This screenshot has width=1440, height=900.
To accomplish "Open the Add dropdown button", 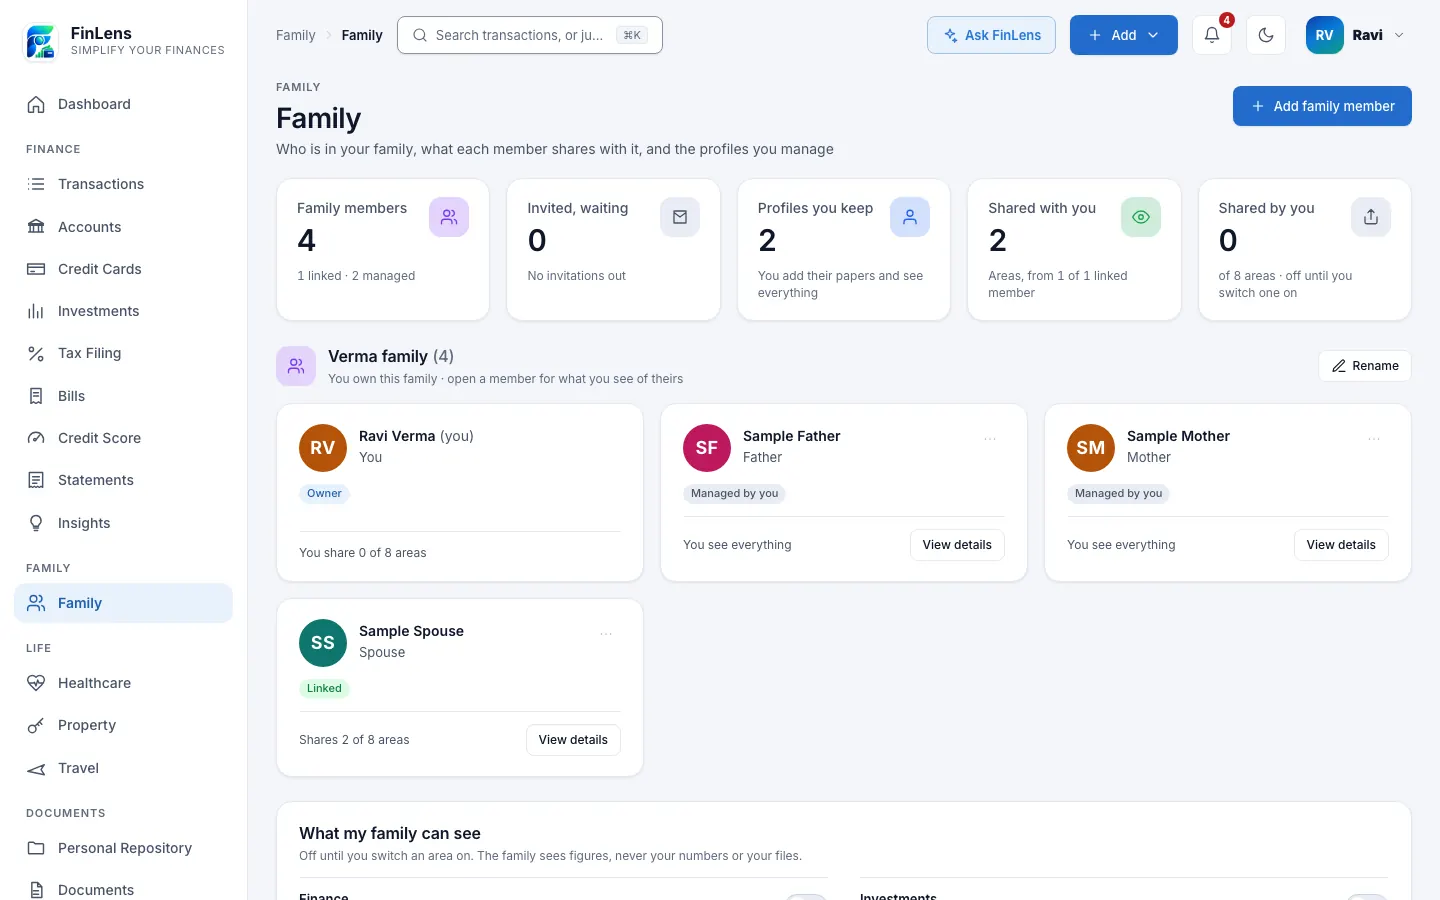I will pyautogui.click(x=1124, y=35).
